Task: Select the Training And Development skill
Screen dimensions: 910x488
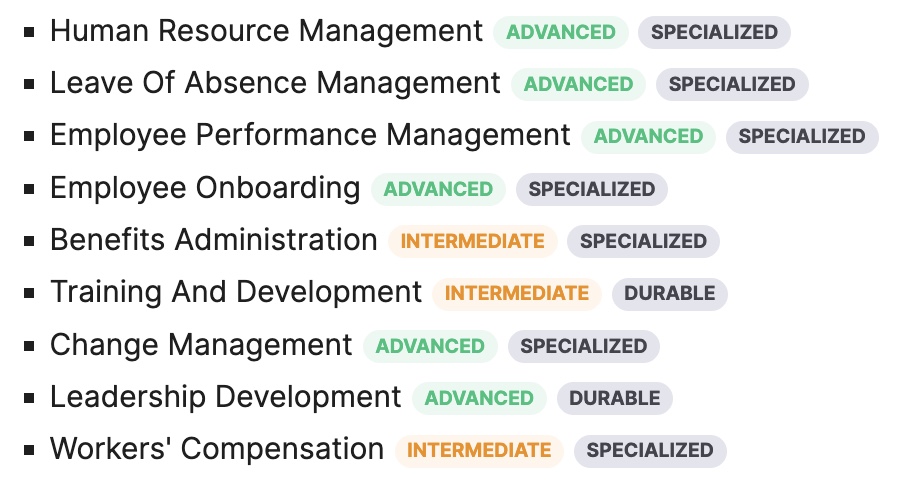Action: tap(236, 293)
